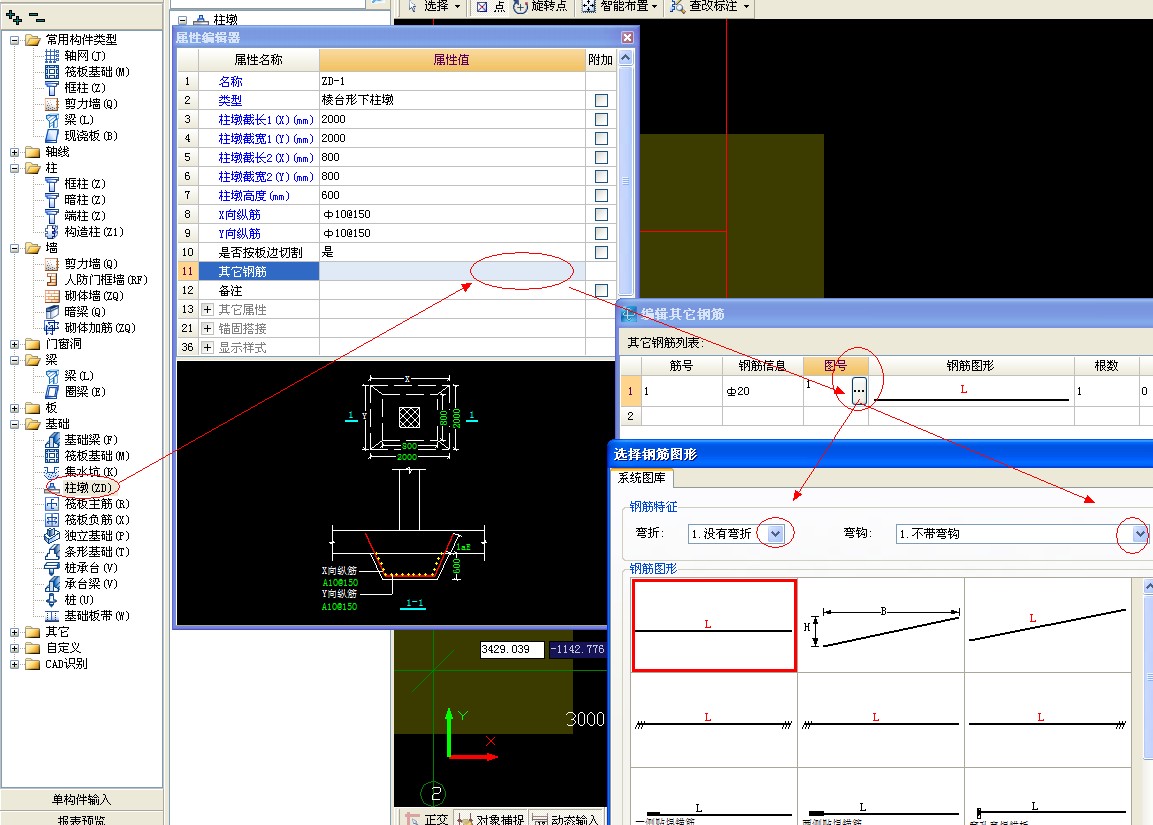Select the 桩承台(V) pile cap icon

(51, 568)
